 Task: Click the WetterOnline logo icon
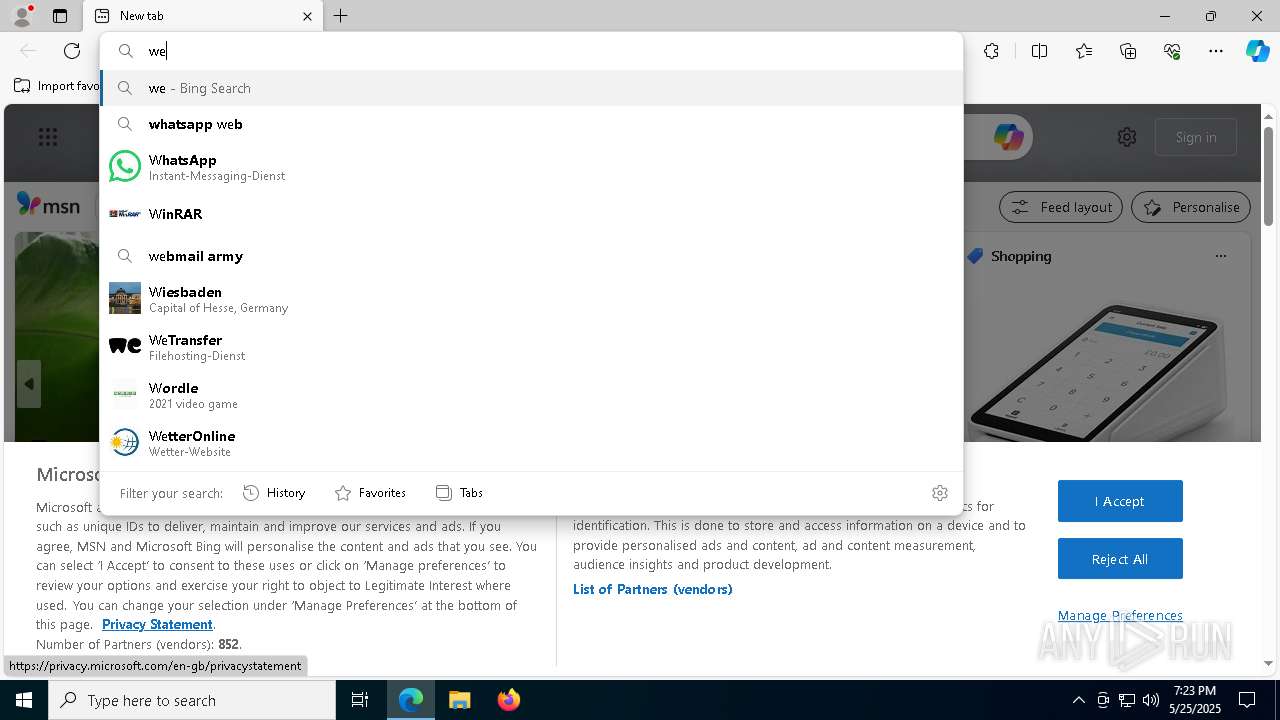point(125,442)
